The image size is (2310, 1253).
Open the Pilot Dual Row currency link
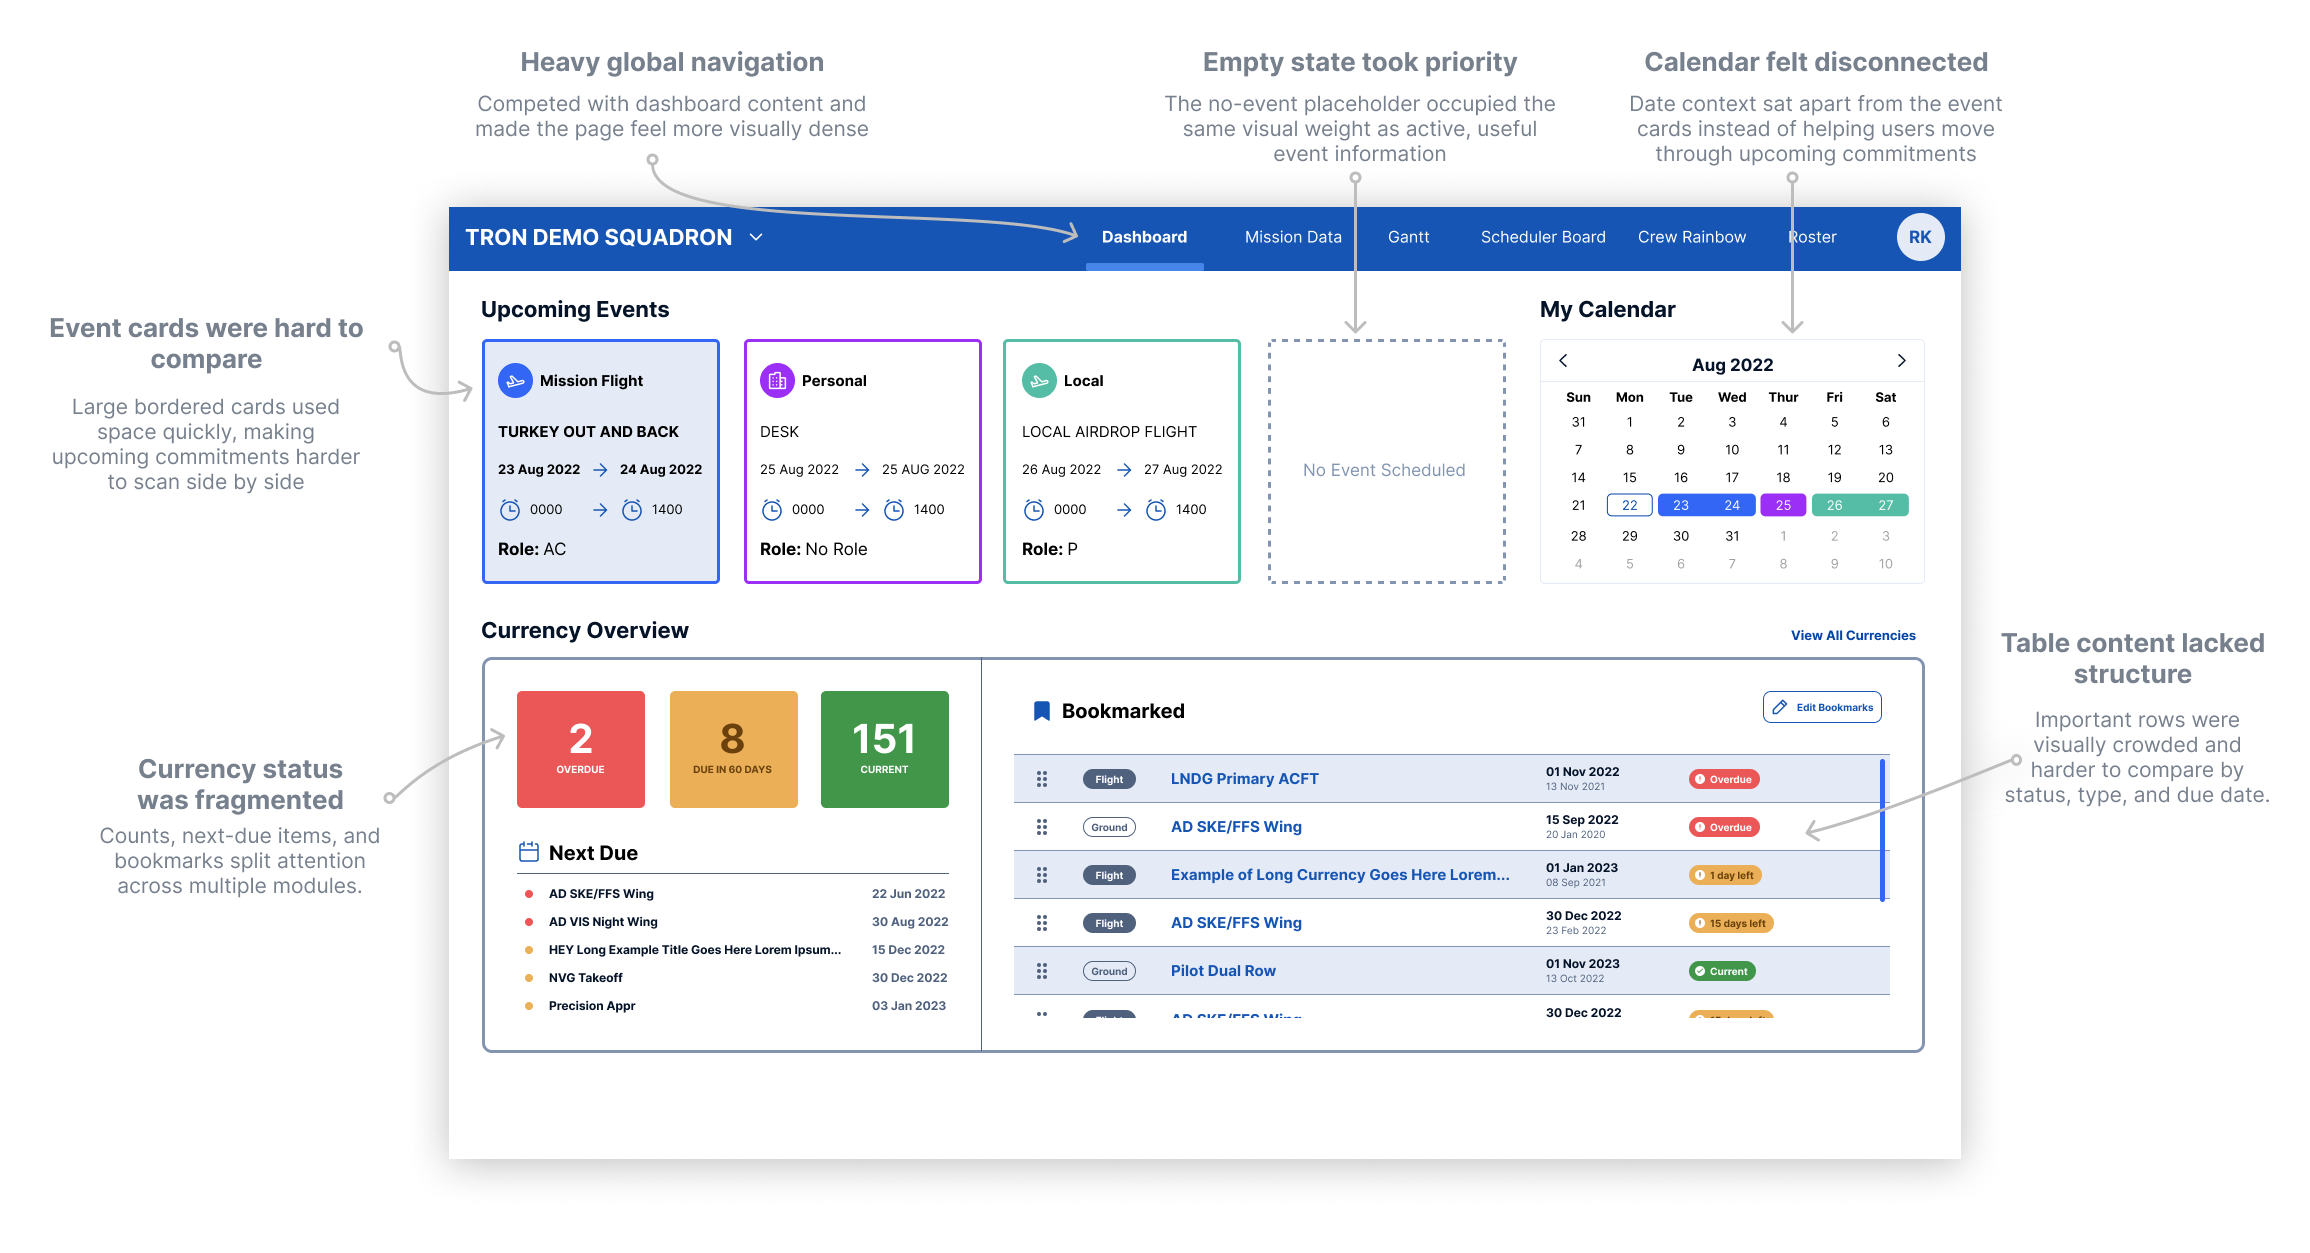[1223, 971]
